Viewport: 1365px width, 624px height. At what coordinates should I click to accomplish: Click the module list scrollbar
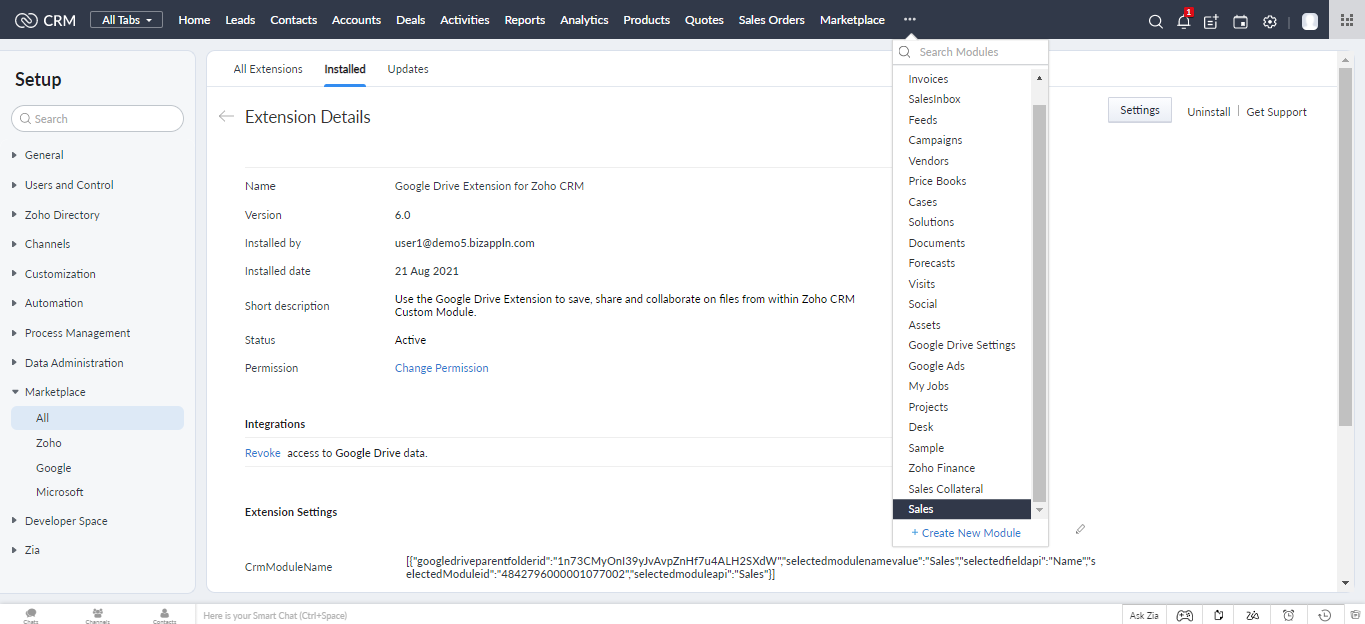tap(1039, 300)
